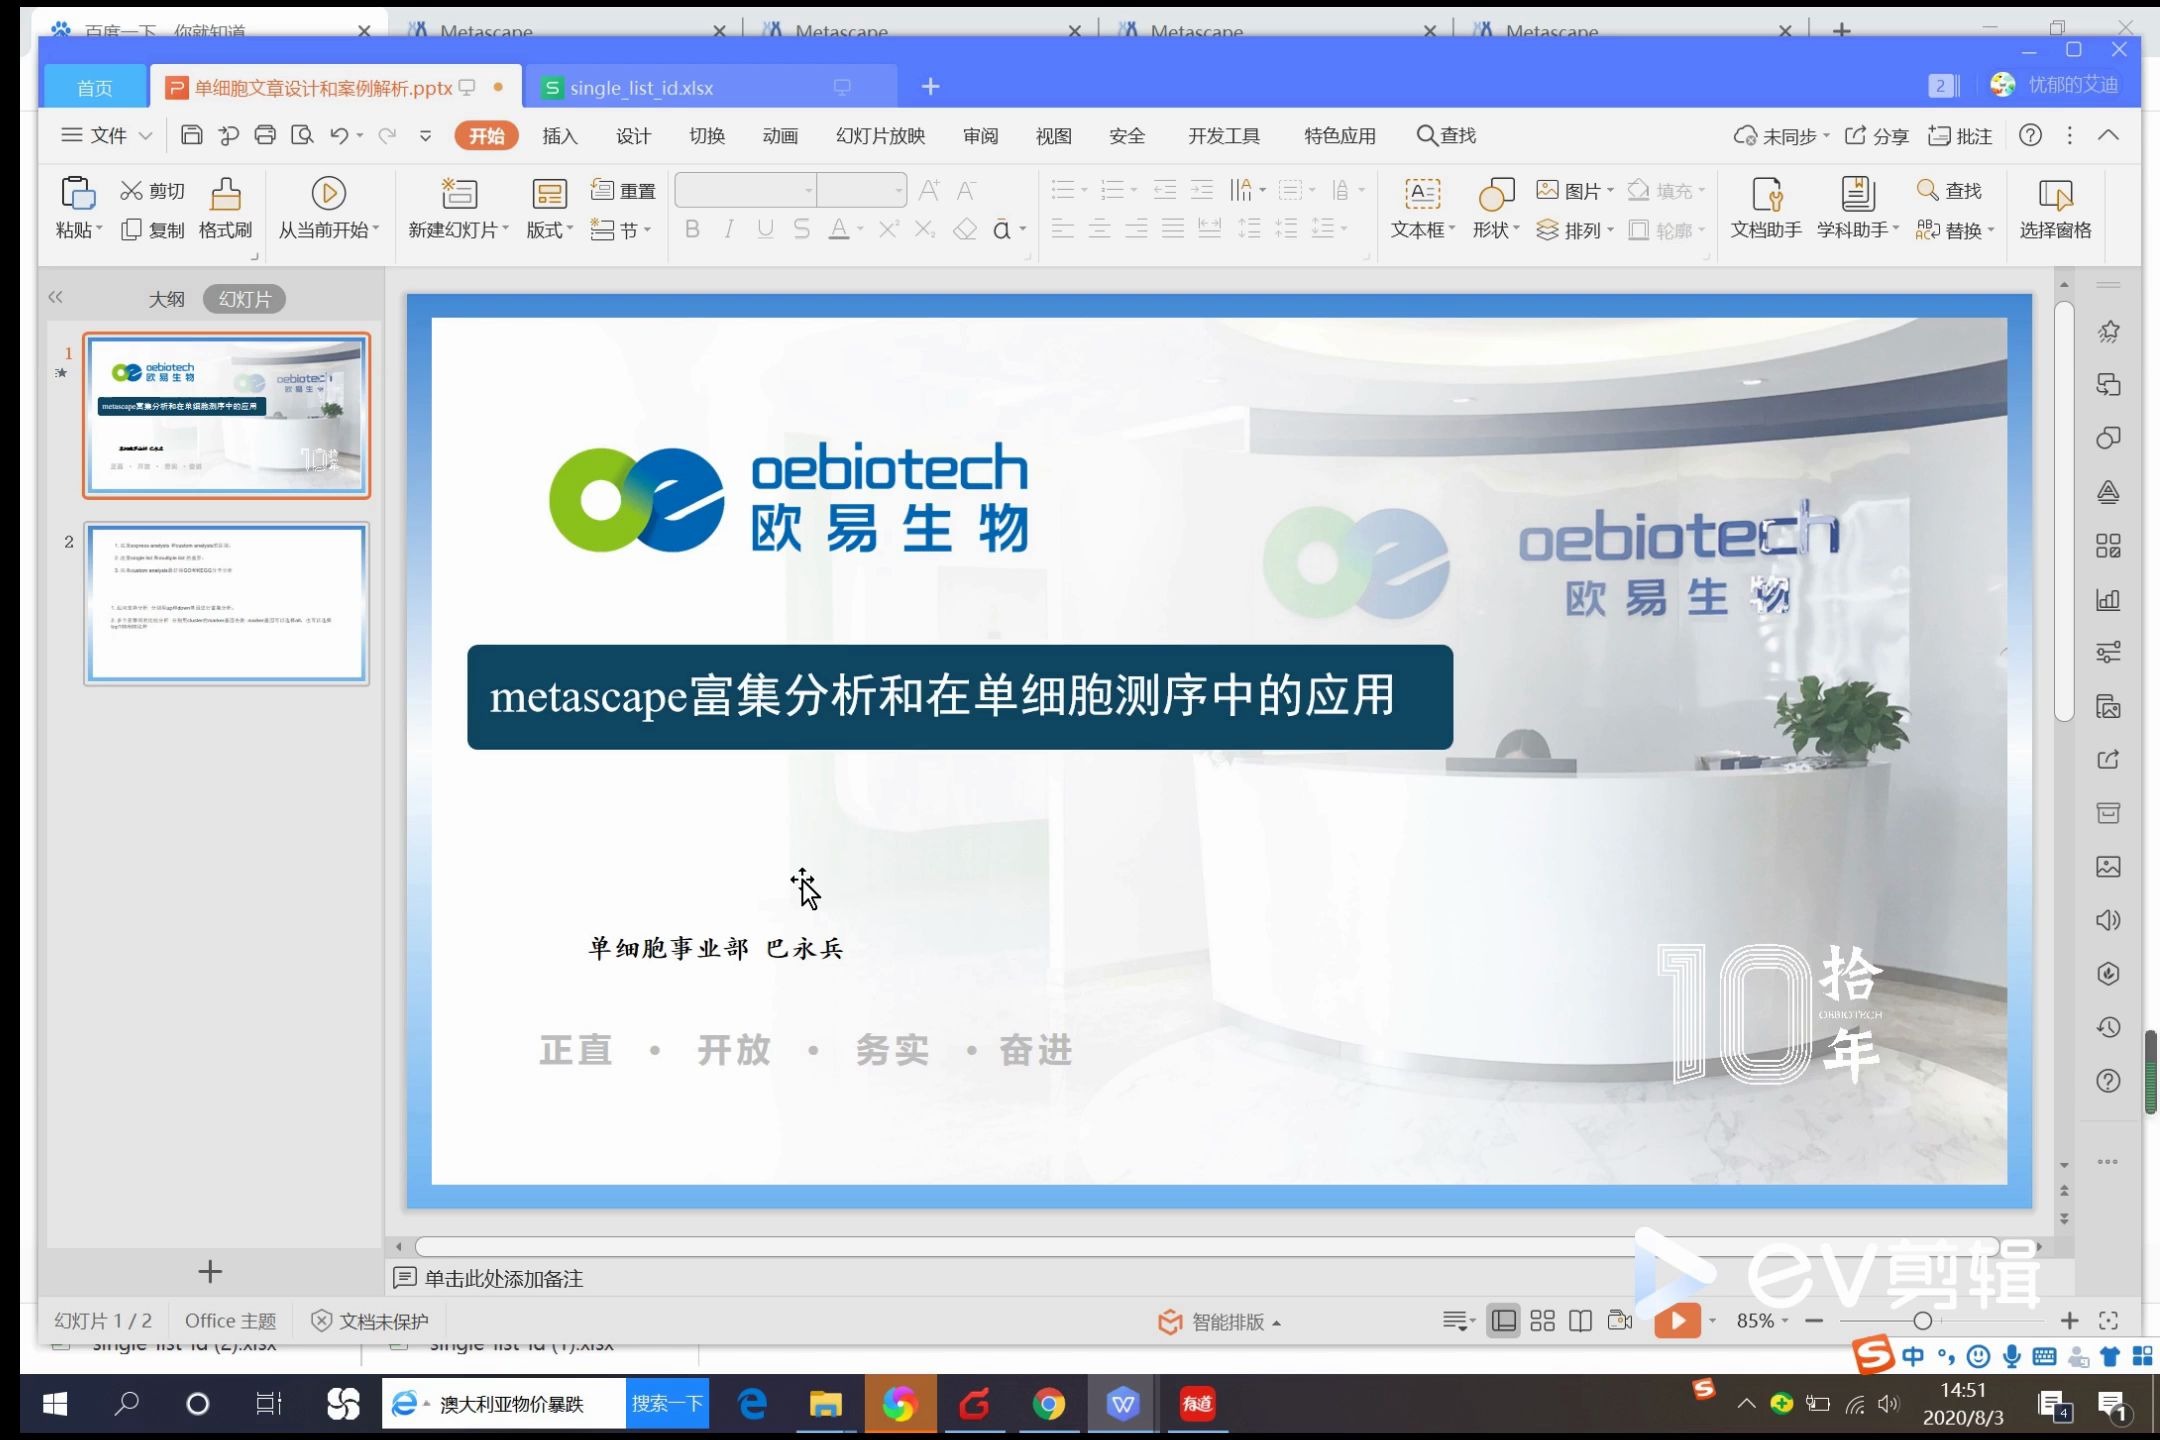Click the speaker icon in right sidebar
The height and width of the screenshot is (1440, 2160).
(2108, 920)
